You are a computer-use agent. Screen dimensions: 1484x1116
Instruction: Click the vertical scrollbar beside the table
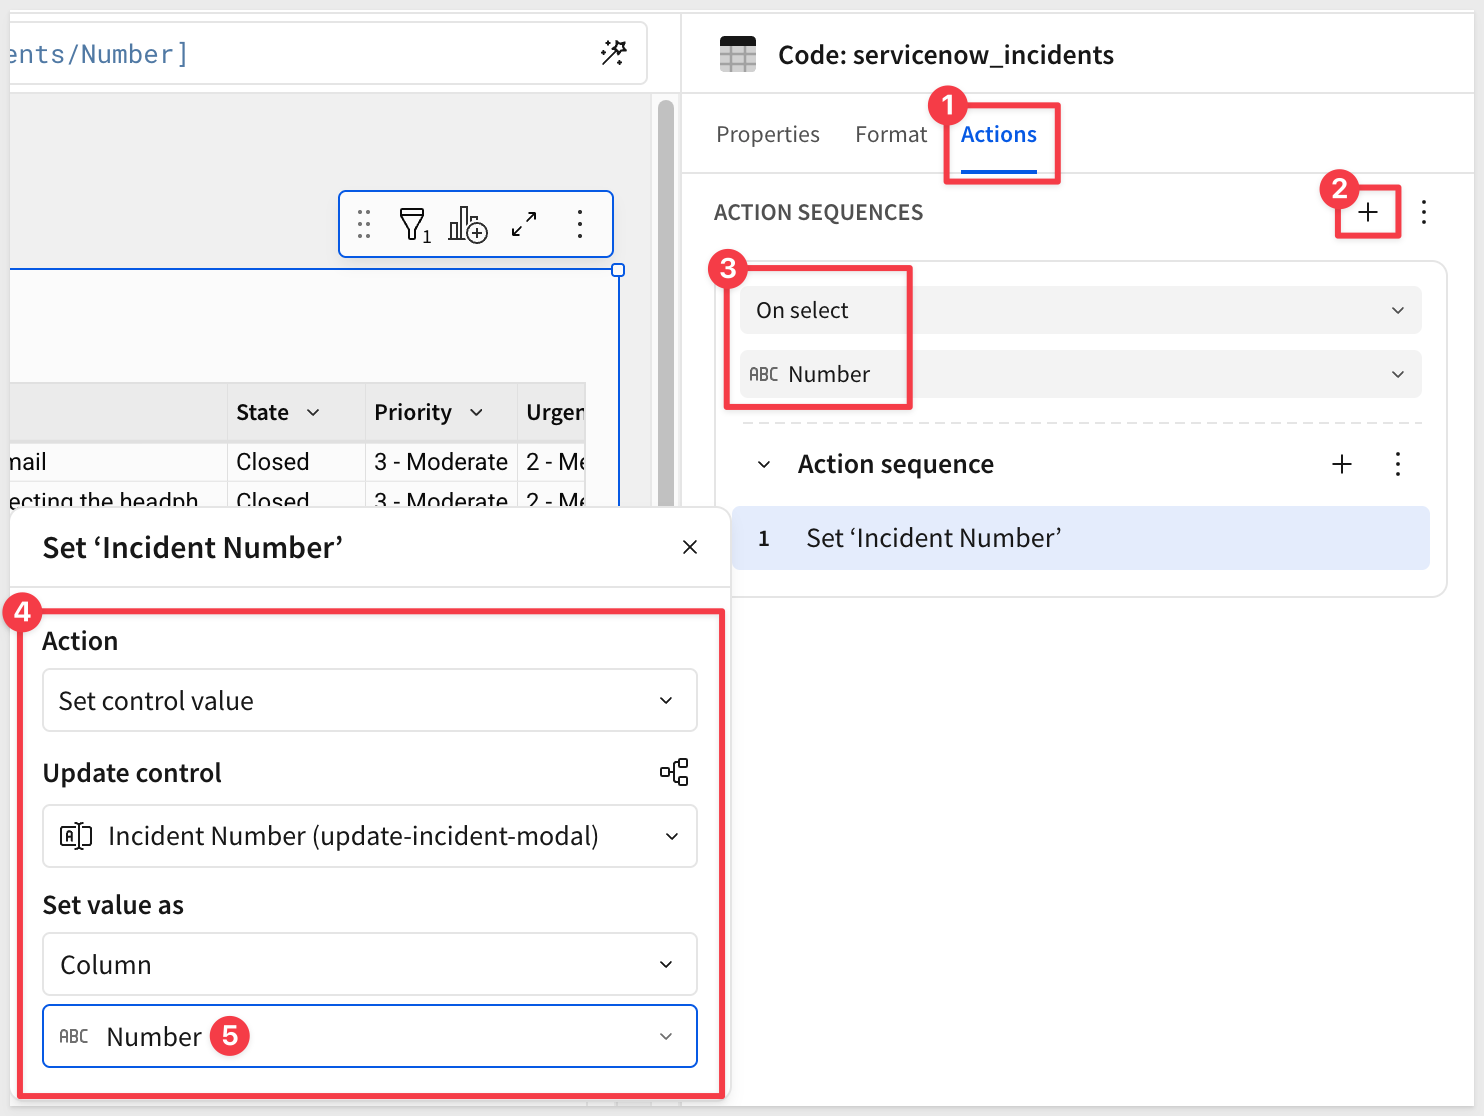click(666, 300)
